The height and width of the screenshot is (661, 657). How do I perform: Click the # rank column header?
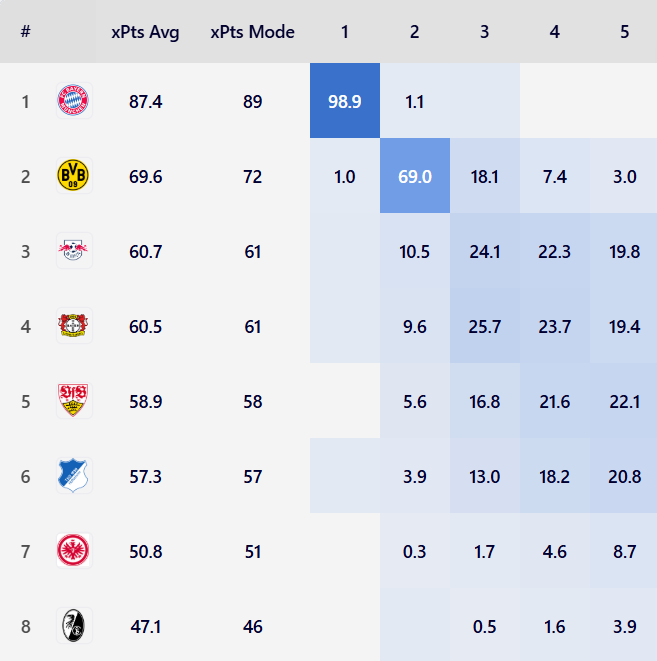tap(25, 31)
